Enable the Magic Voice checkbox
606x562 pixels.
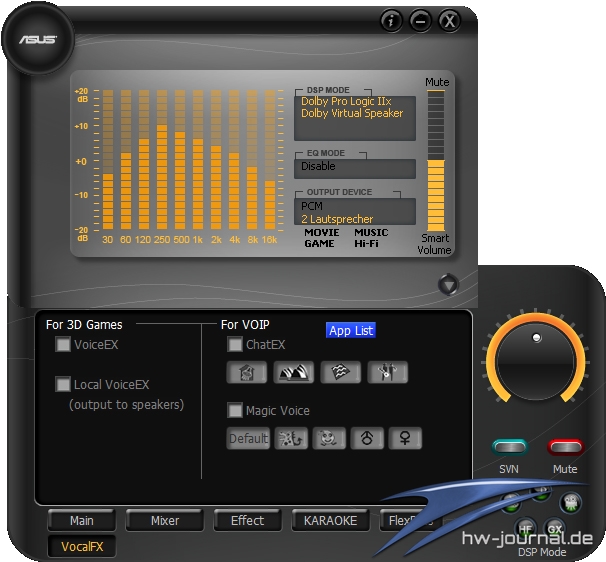235,410
